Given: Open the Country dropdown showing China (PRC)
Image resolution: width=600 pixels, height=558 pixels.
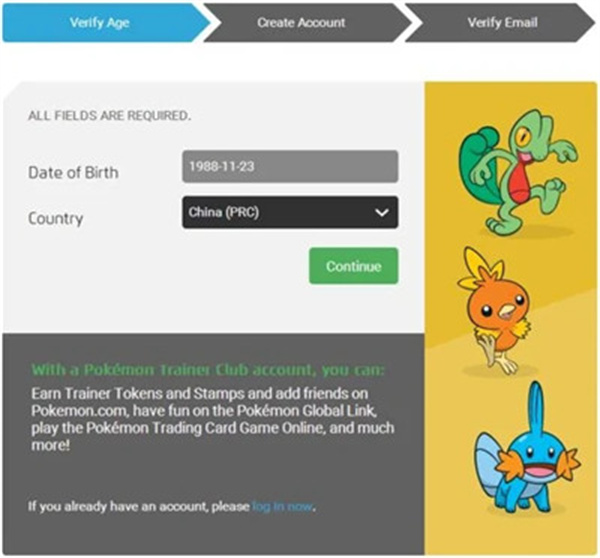Looking at the screenshot, I should 280,212.
